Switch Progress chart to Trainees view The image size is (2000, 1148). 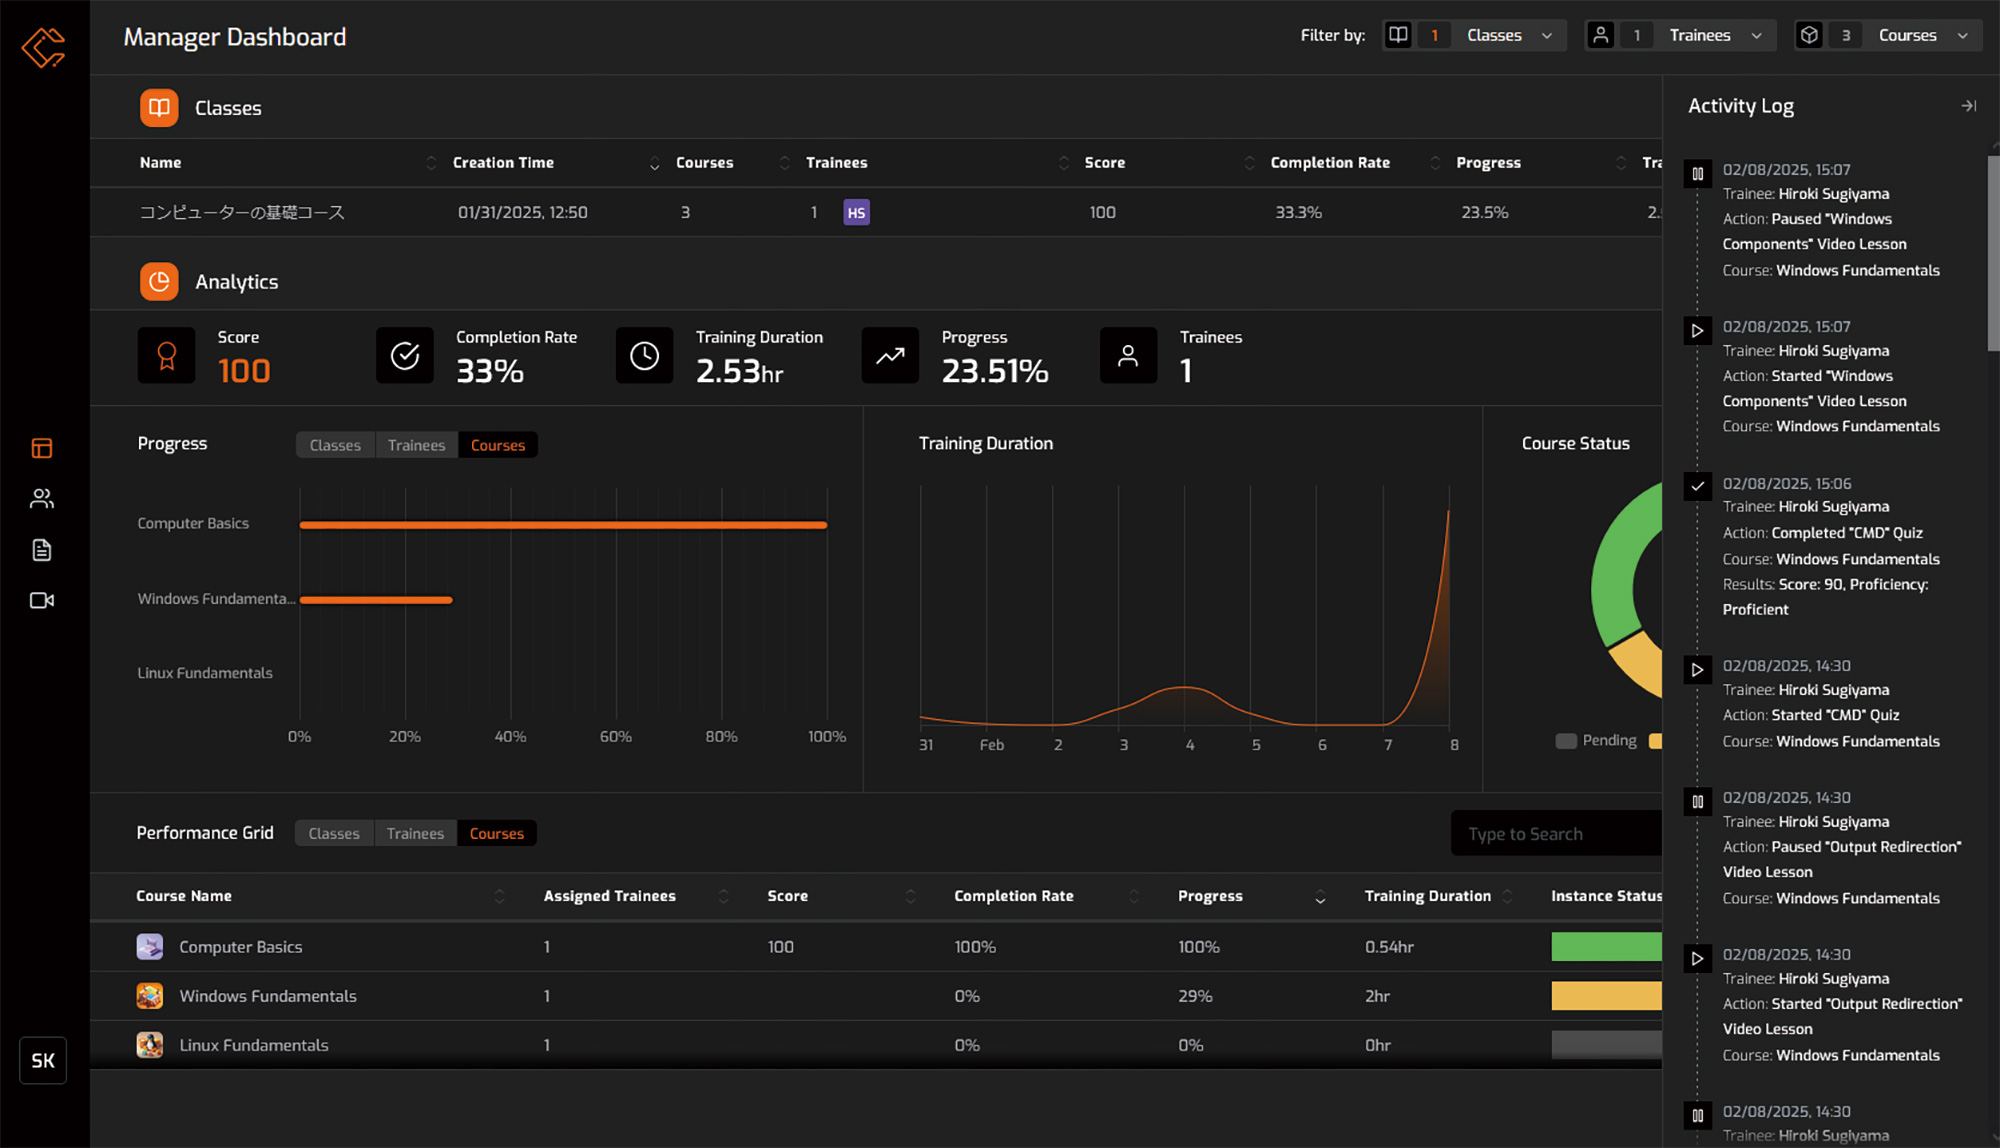coord(416,445)
